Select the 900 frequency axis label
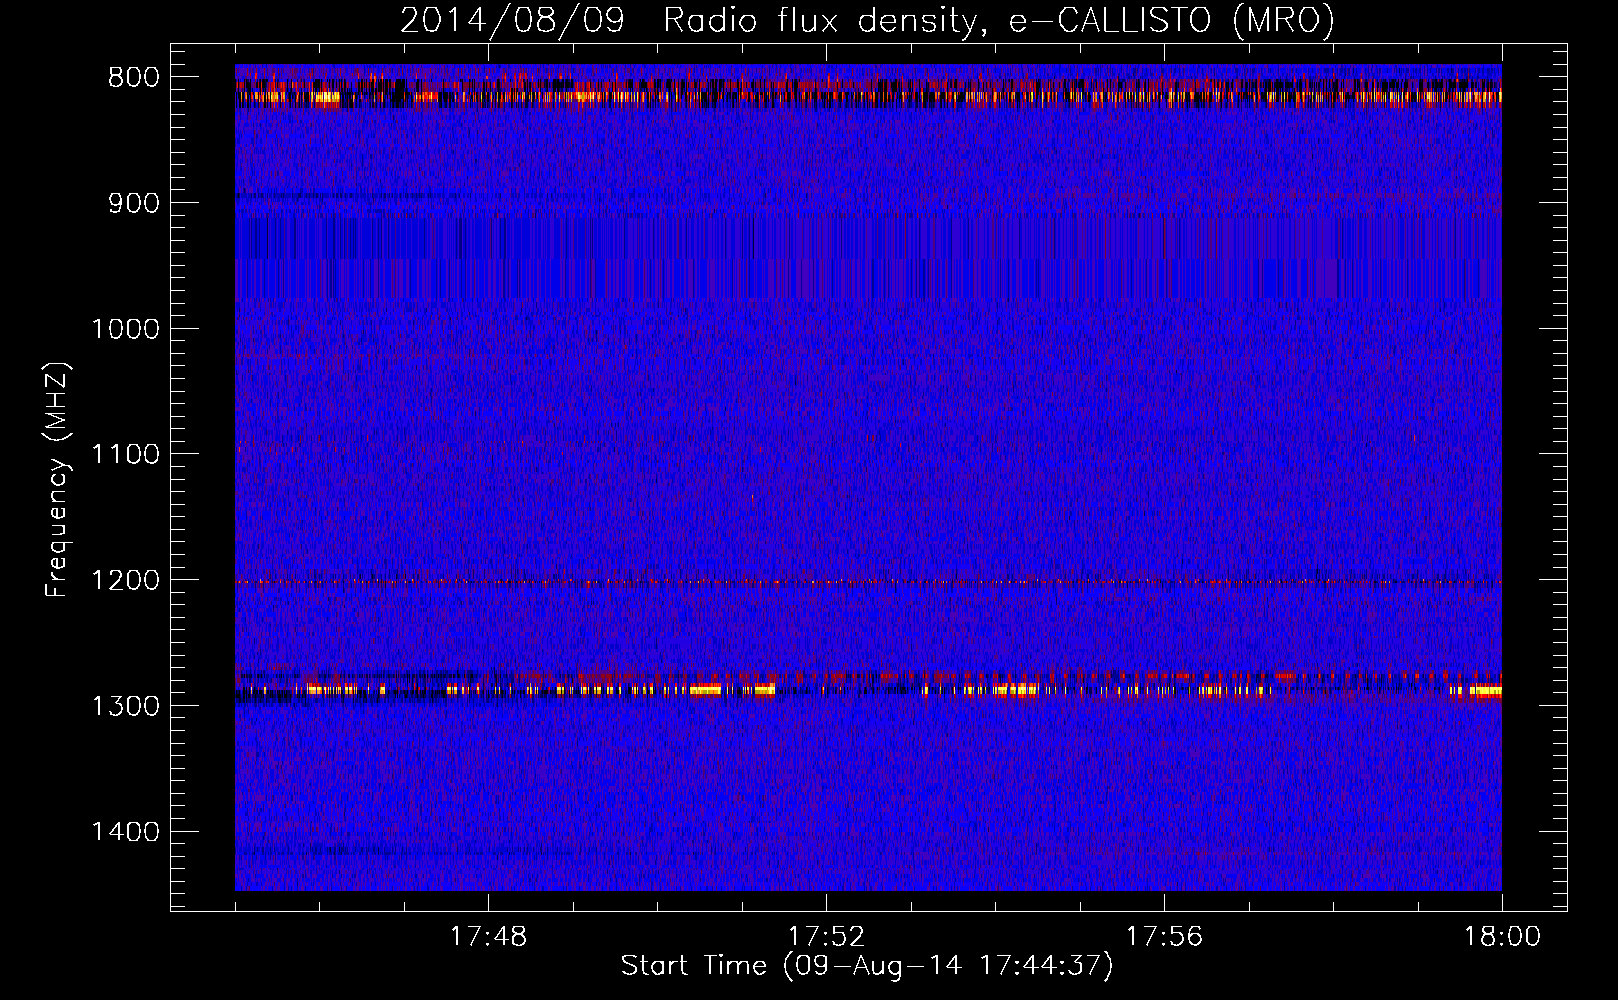The height and width of the screenshot is (1000, 1618). [x=134, y=203]
